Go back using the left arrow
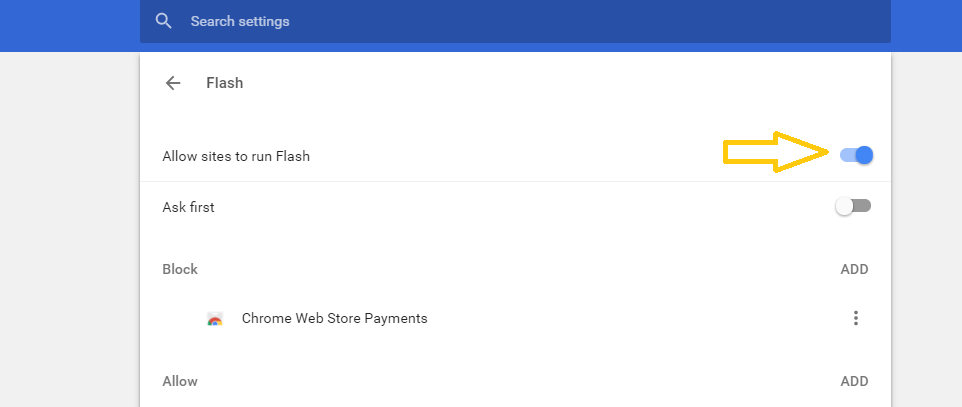This screenshot has width=962, height=407. coord(173,83)
